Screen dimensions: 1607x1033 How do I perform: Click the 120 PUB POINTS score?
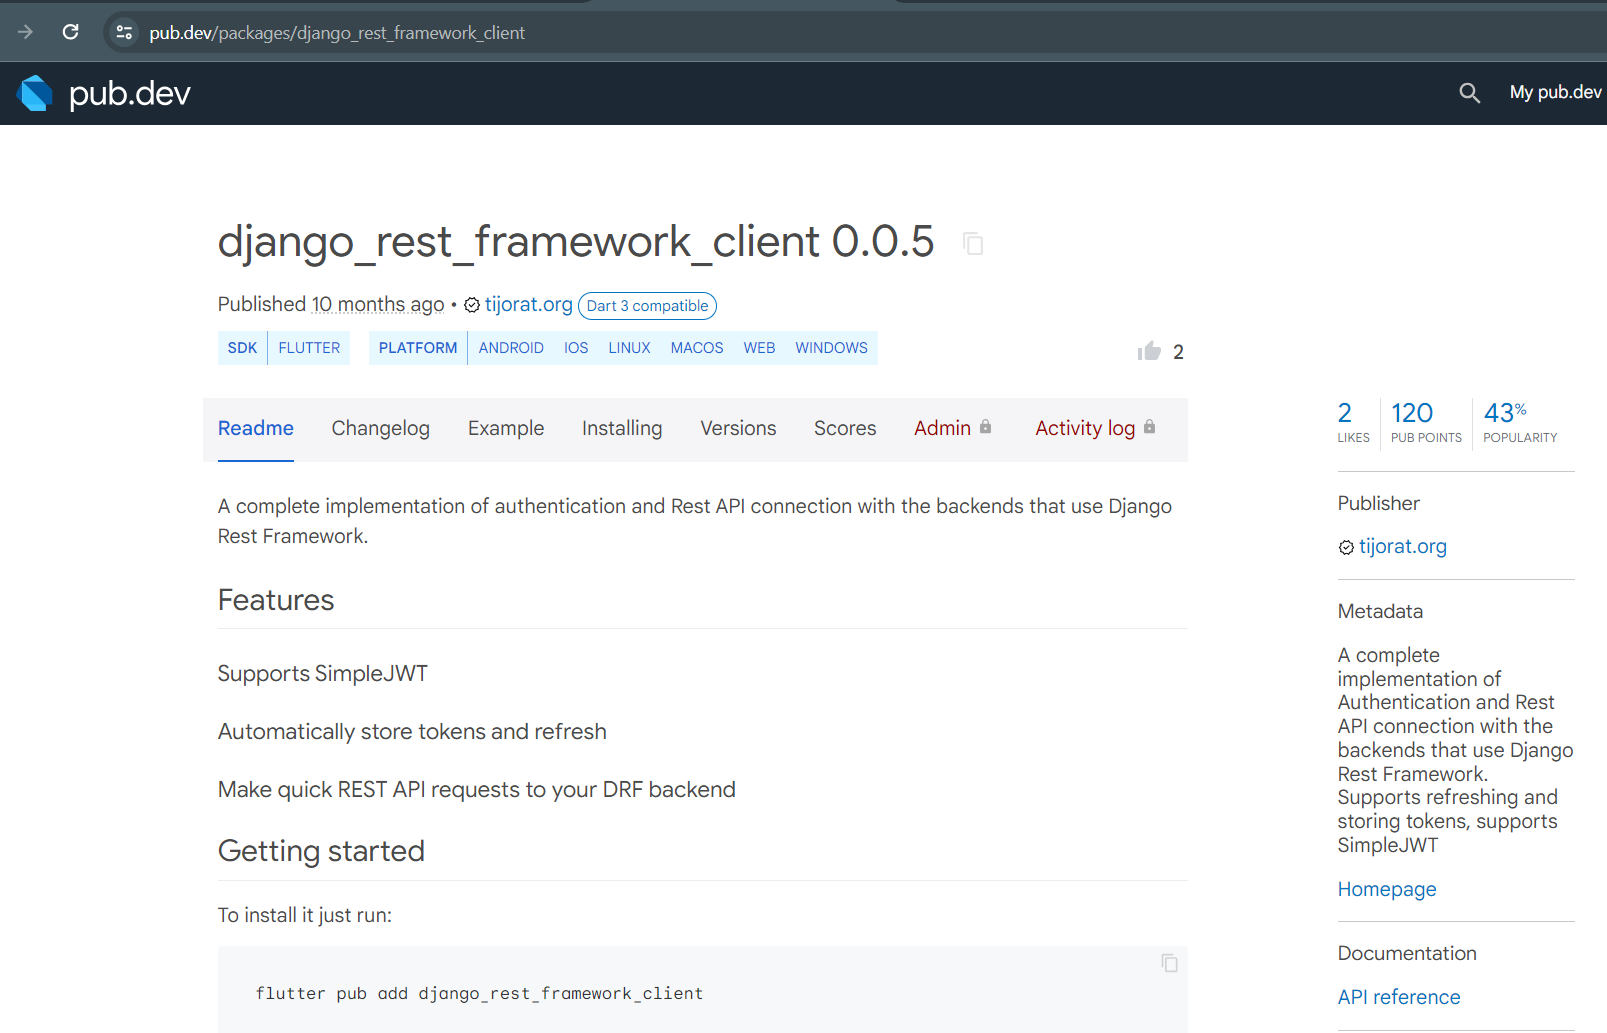[x=1426, y=422]
